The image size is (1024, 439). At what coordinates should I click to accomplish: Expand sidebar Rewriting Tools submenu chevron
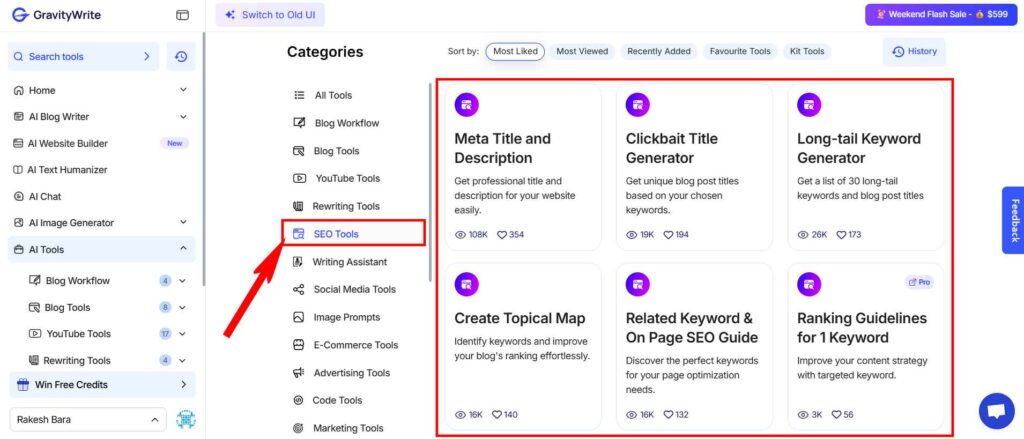click(182, 361)
